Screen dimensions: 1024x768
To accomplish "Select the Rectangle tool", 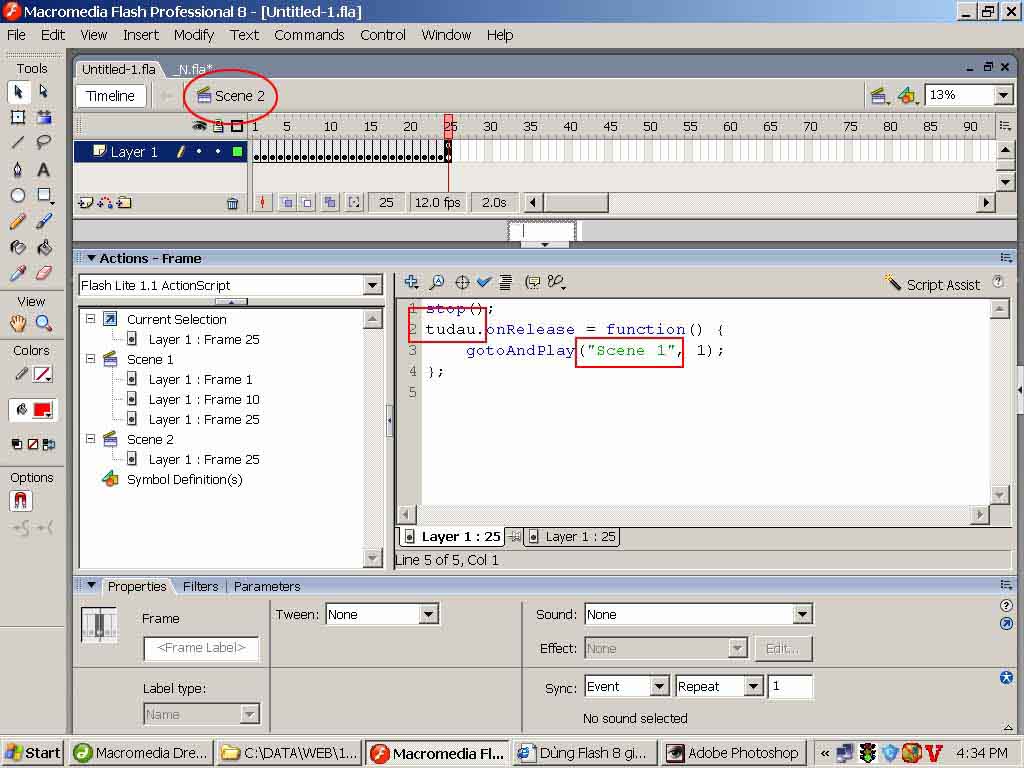I will [44, 195].
